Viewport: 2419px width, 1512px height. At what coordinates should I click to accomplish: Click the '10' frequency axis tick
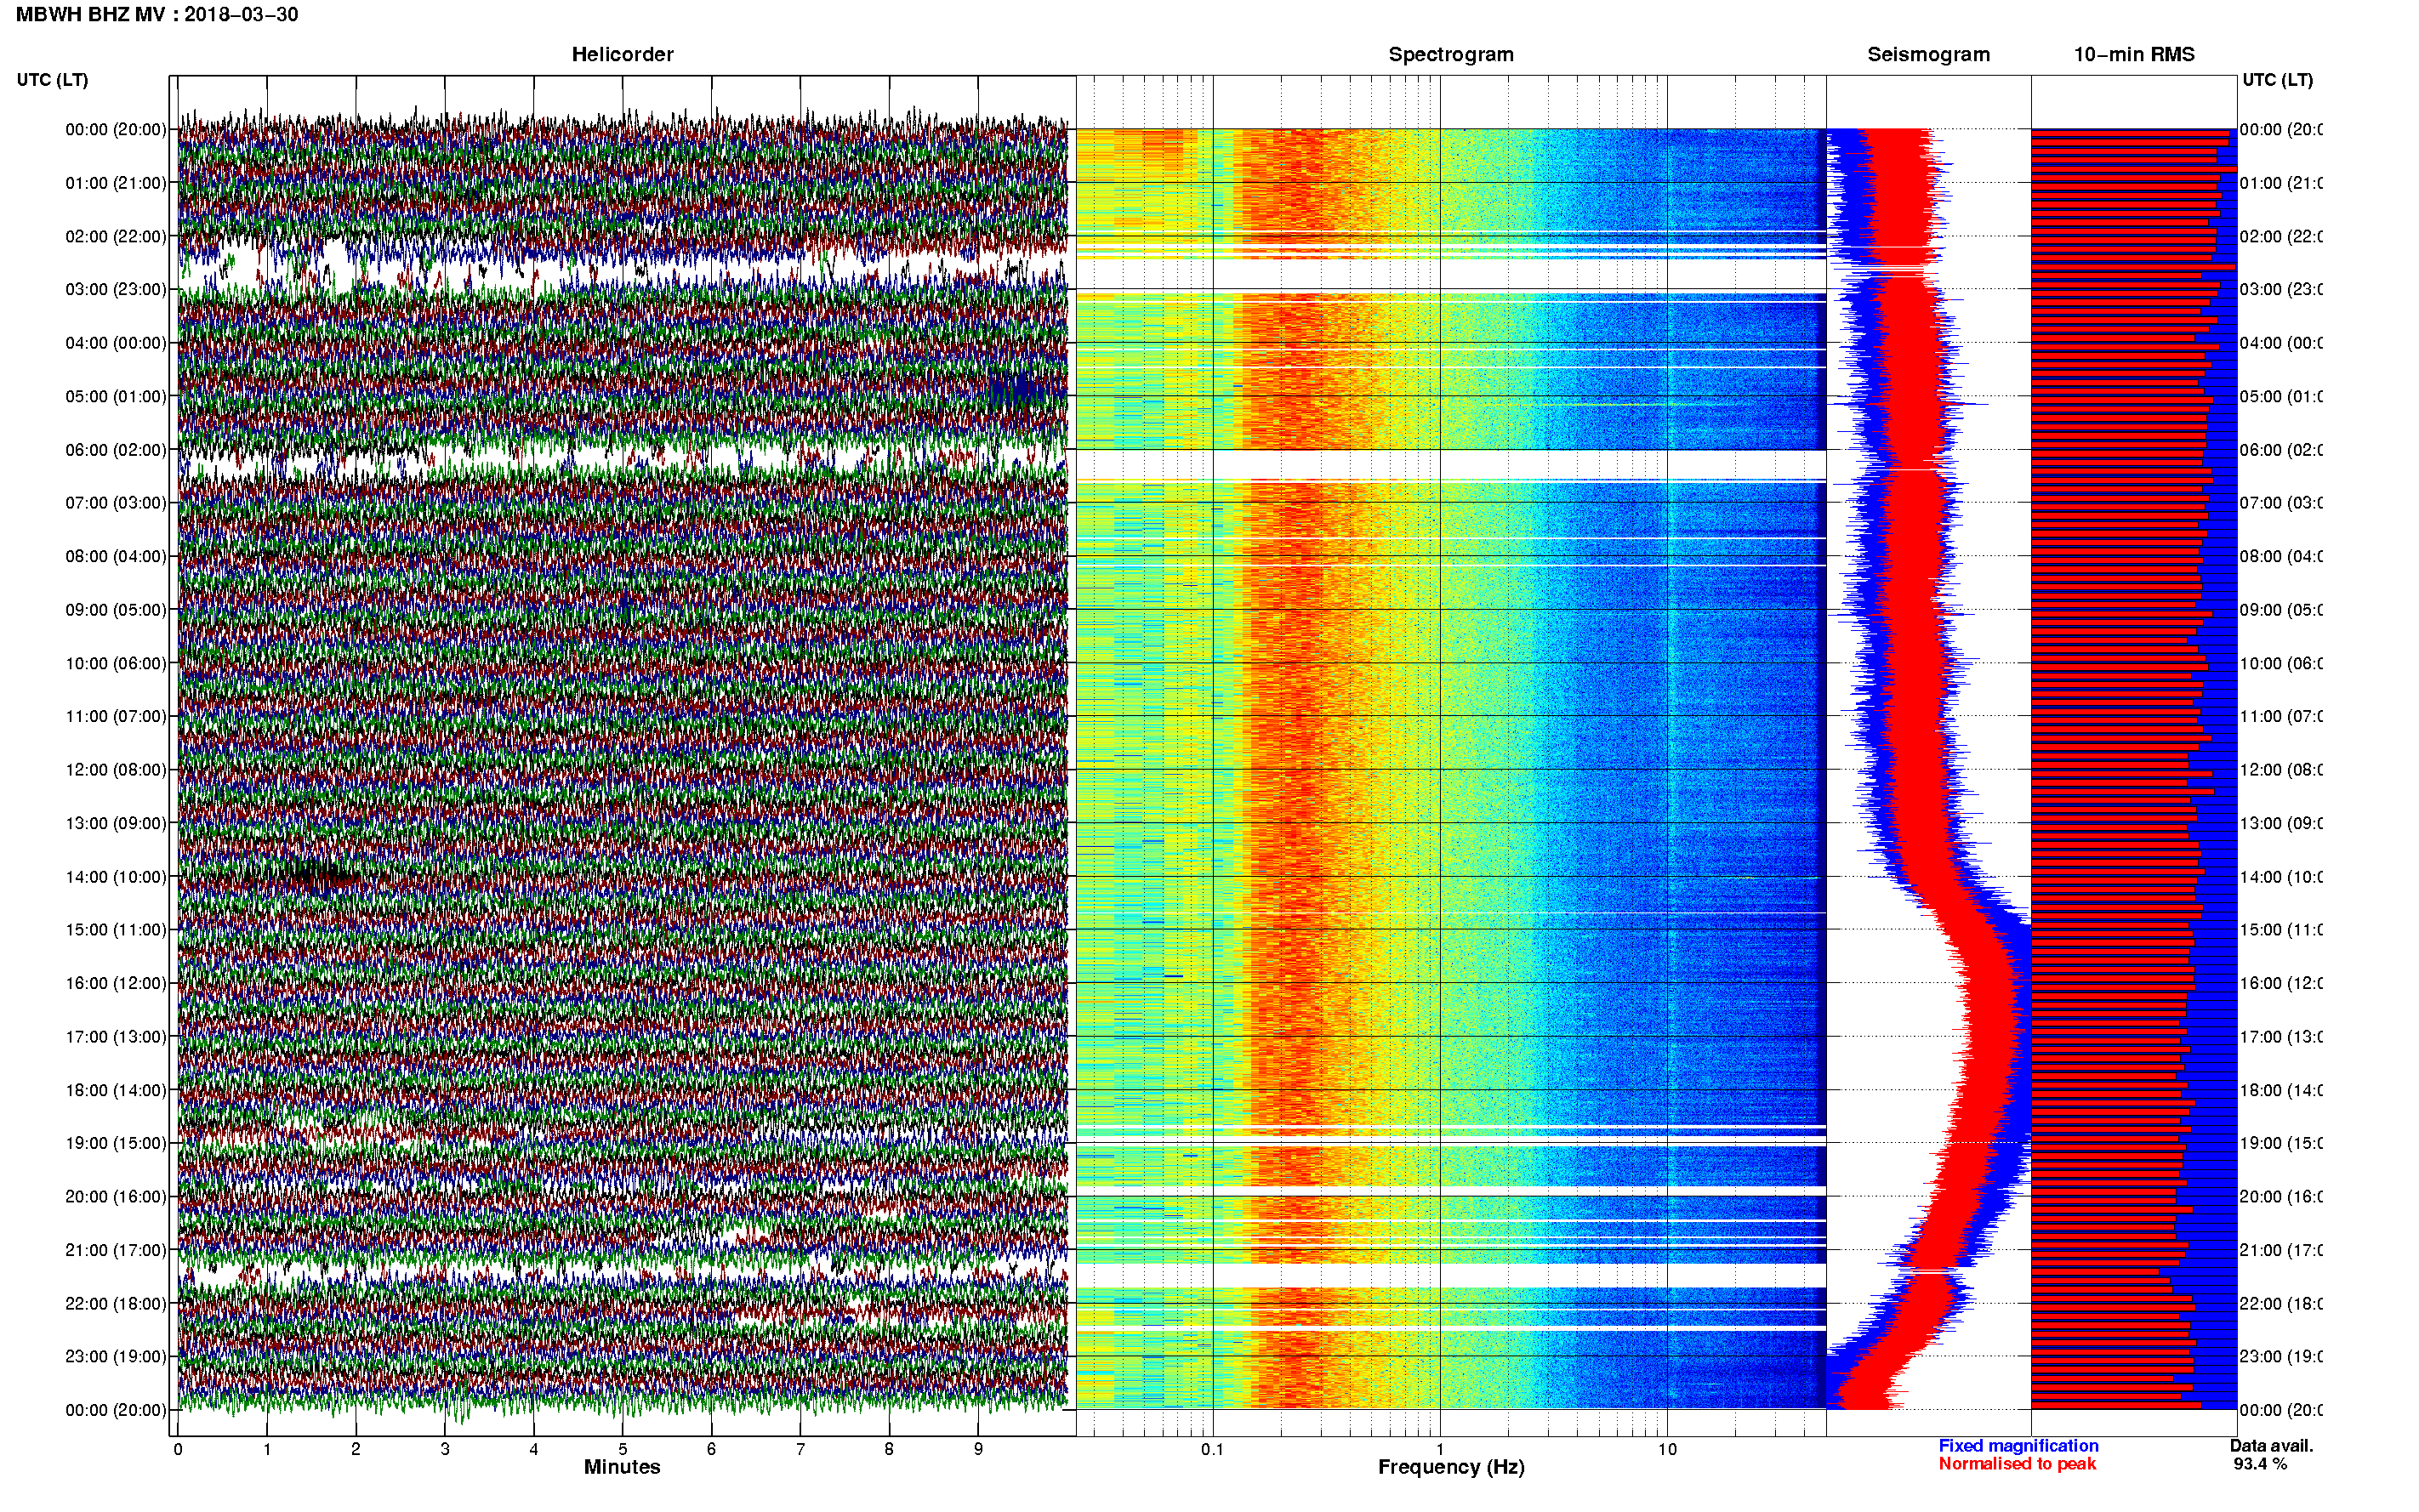(1667, 1449)
